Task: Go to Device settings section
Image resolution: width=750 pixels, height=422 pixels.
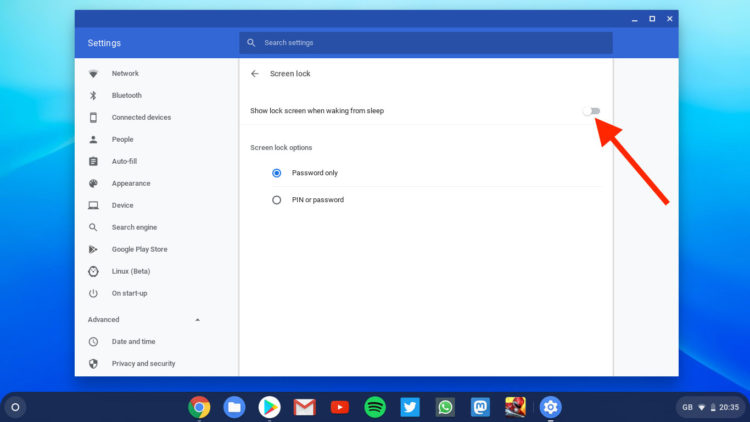Action: coord(122,205)
